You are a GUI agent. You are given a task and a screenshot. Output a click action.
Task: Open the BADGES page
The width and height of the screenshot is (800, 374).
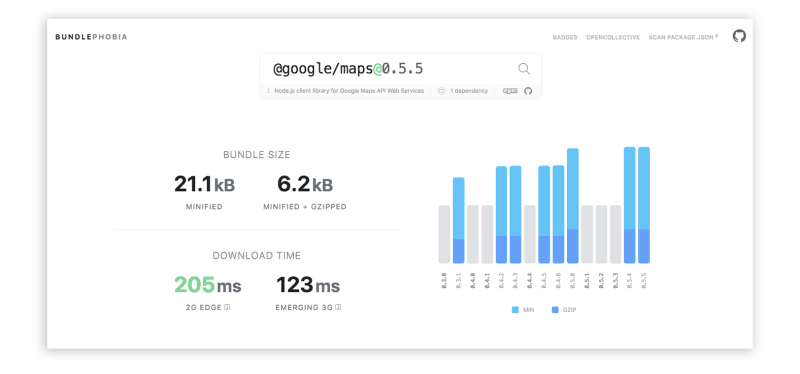click(565, 37)
